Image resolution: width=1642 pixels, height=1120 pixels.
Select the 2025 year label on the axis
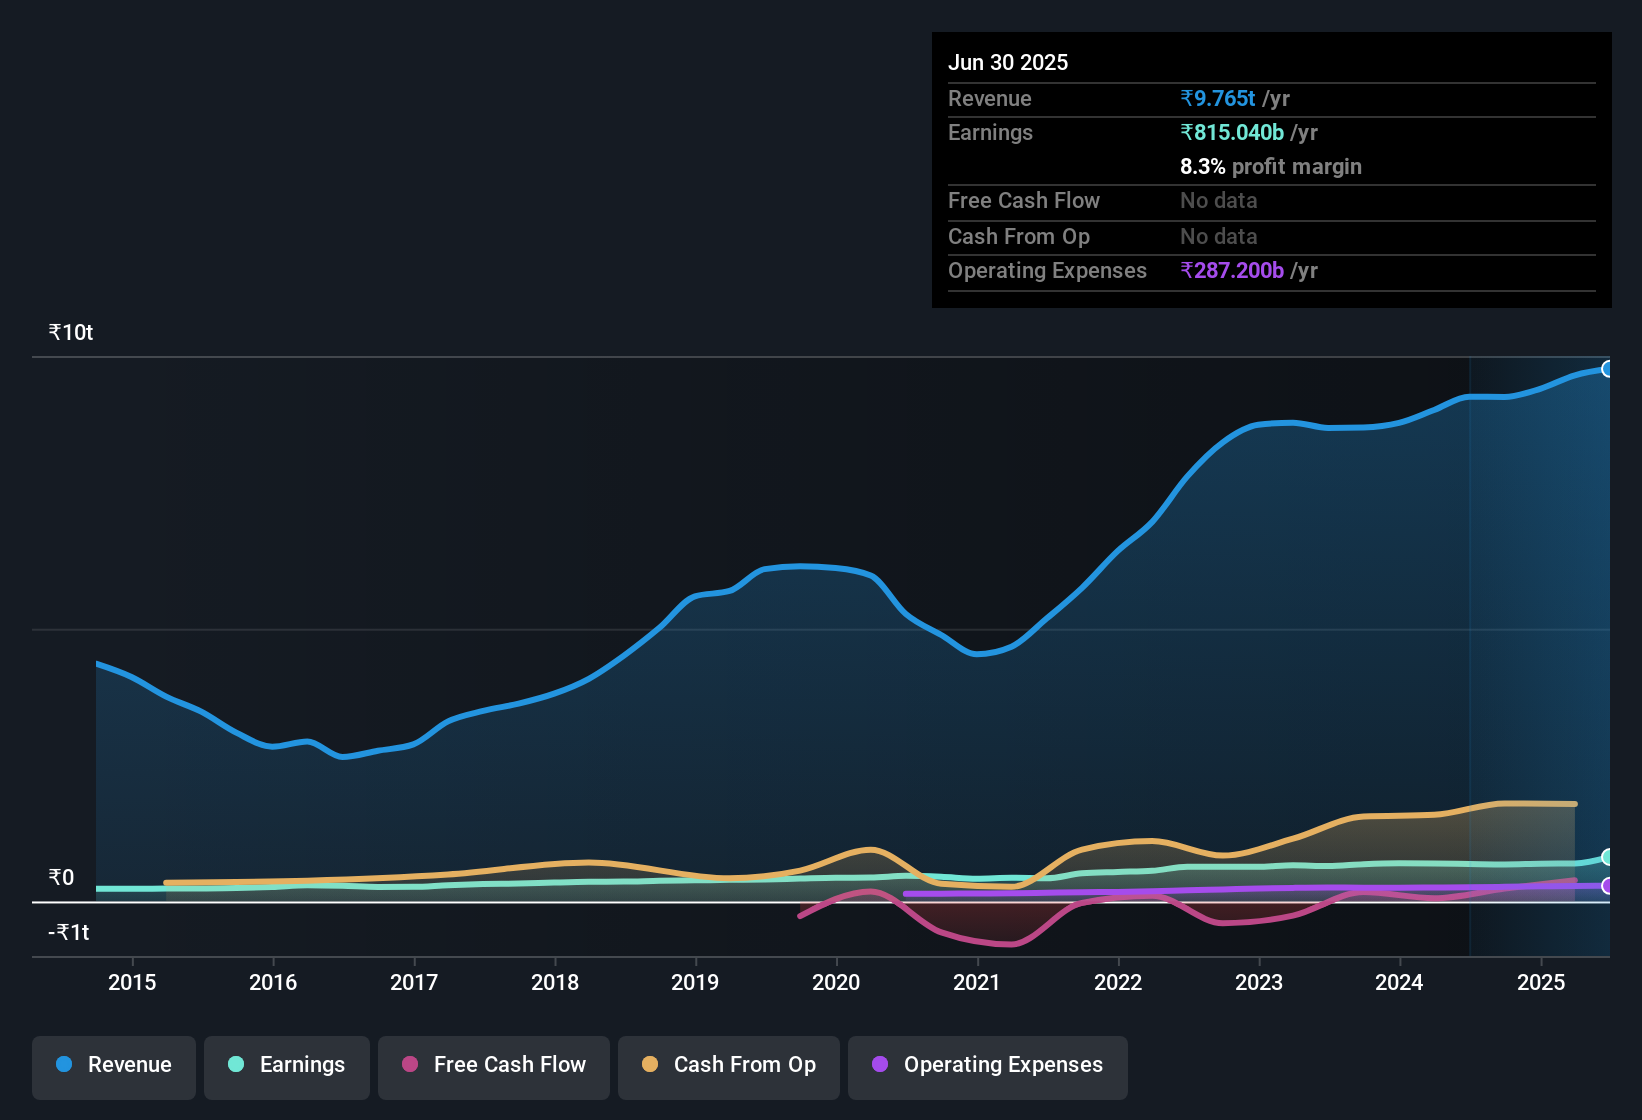(x=1543, y=983)
